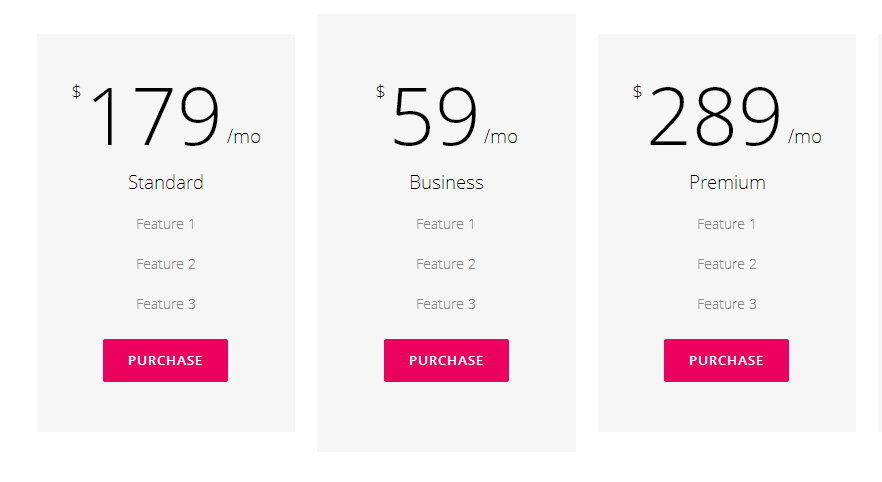The width and height of the screenshot is (882, 482).
Task: Click Feature 3 in the Business card
Action: click(446, 304)
